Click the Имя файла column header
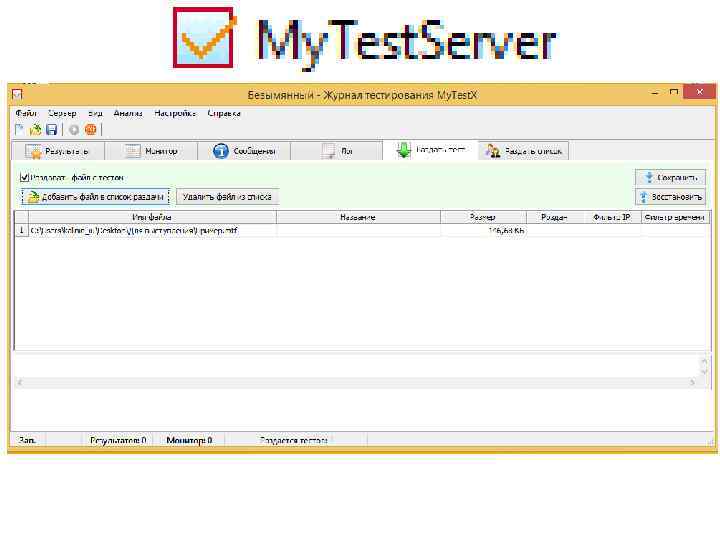The height and width of the screenshot is (540, 720). (152, 217)
